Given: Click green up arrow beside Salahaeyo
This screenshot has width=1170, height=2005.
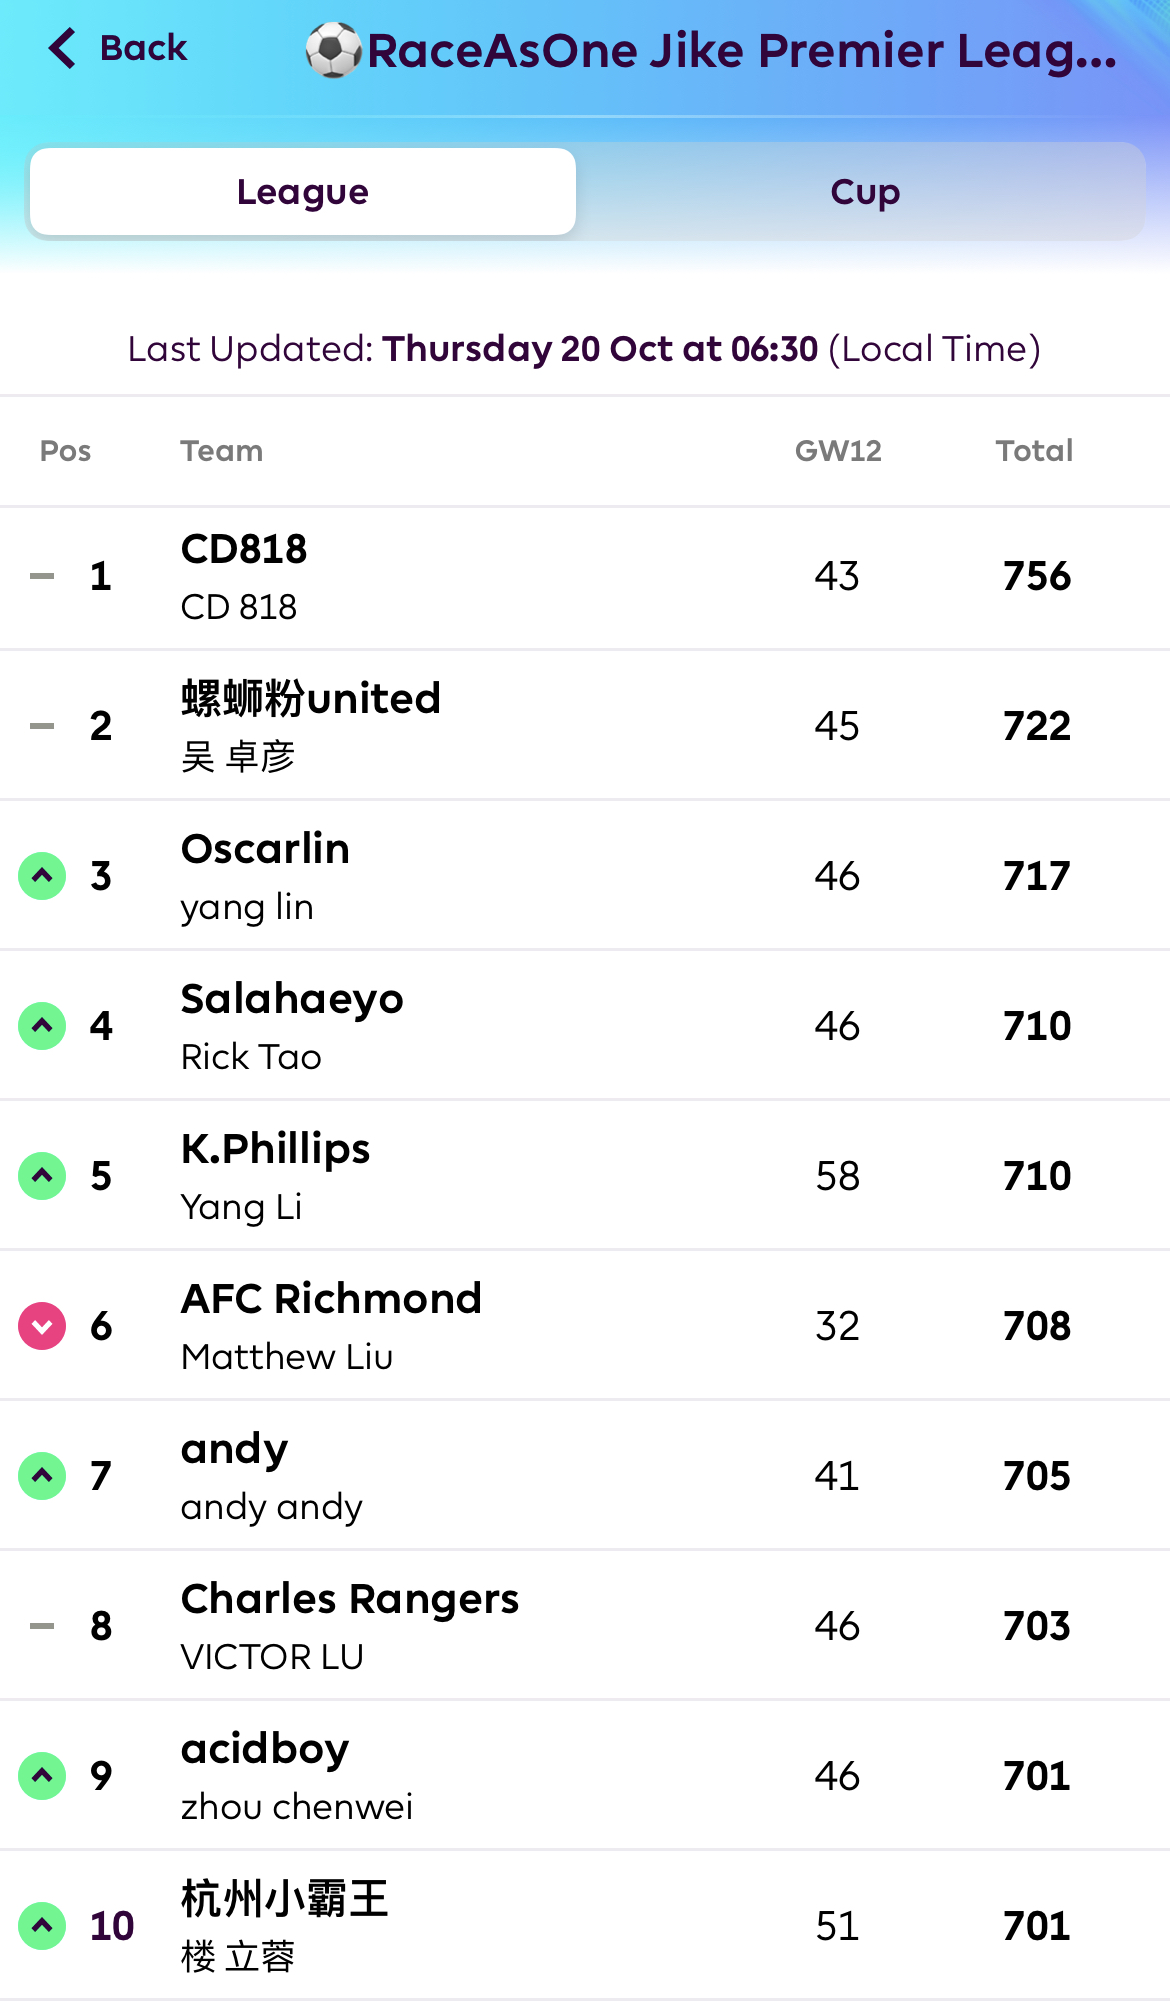Looking at the screenshot, I should click(x=42, y=1026).
